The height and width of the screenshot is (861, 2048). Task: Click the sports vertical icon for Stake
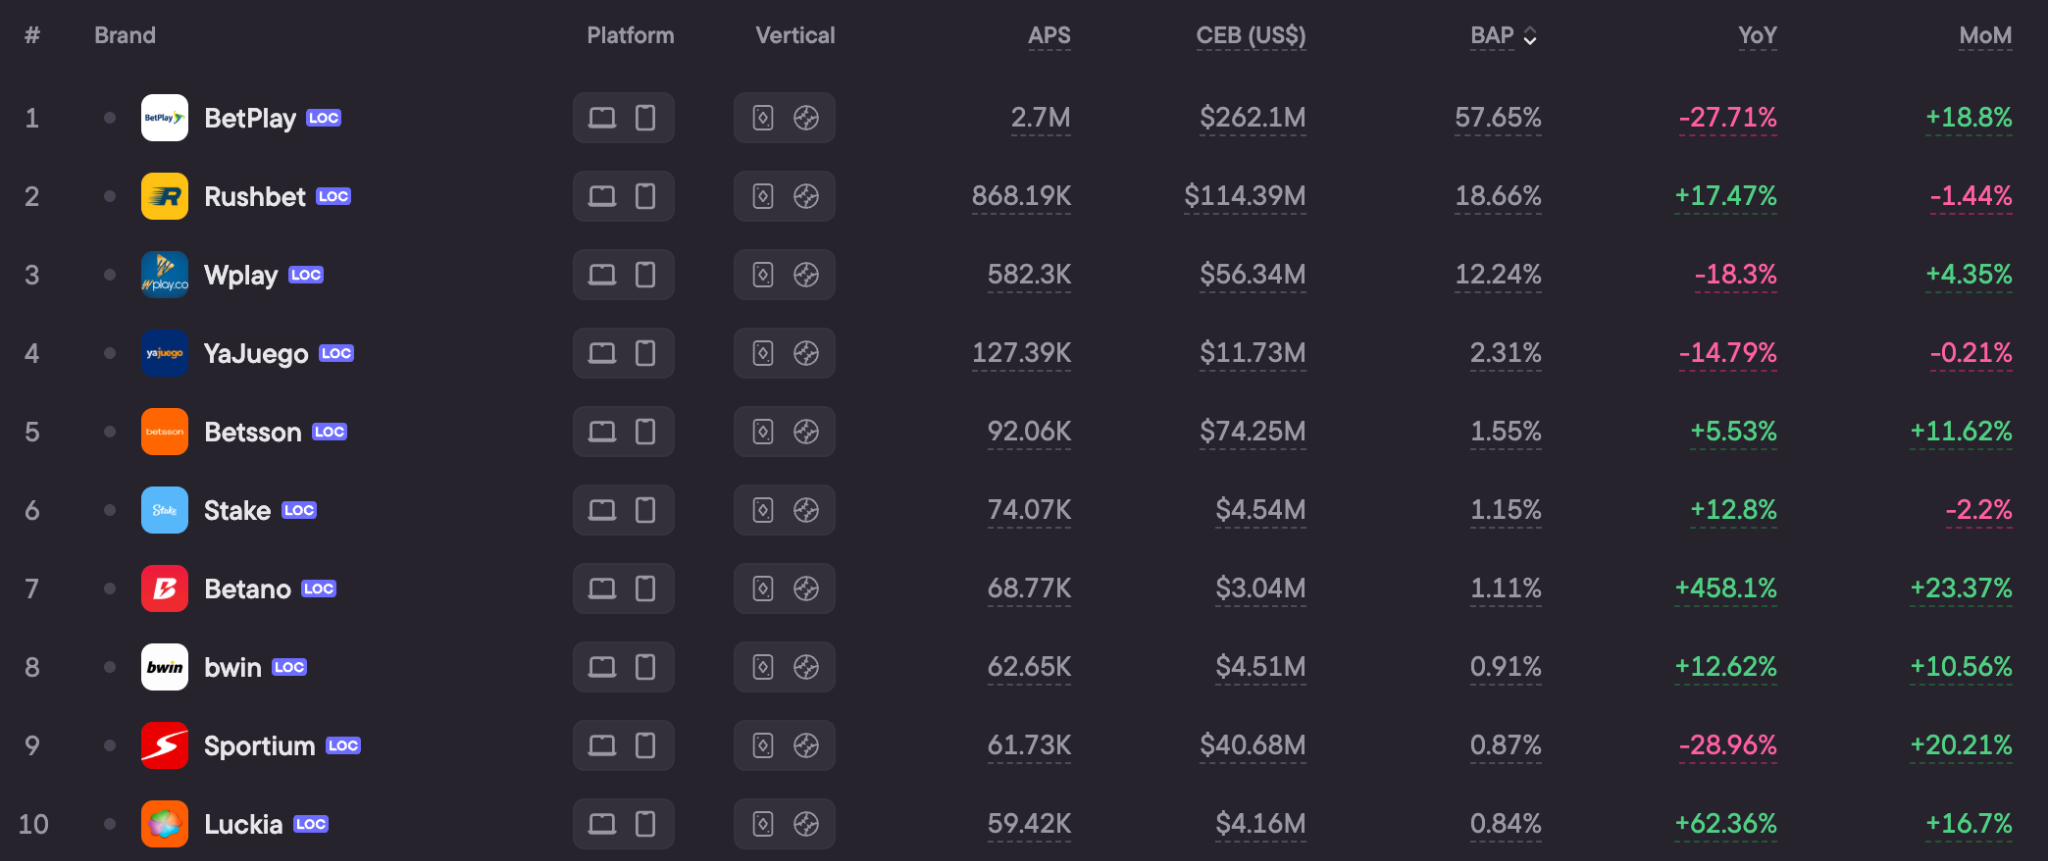[x=807, y=510]
